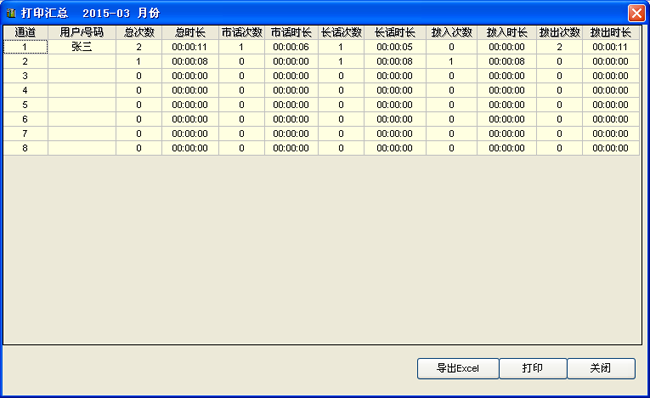Click the 长话次数 column header

pyautogui.click(x=341, y=32)
